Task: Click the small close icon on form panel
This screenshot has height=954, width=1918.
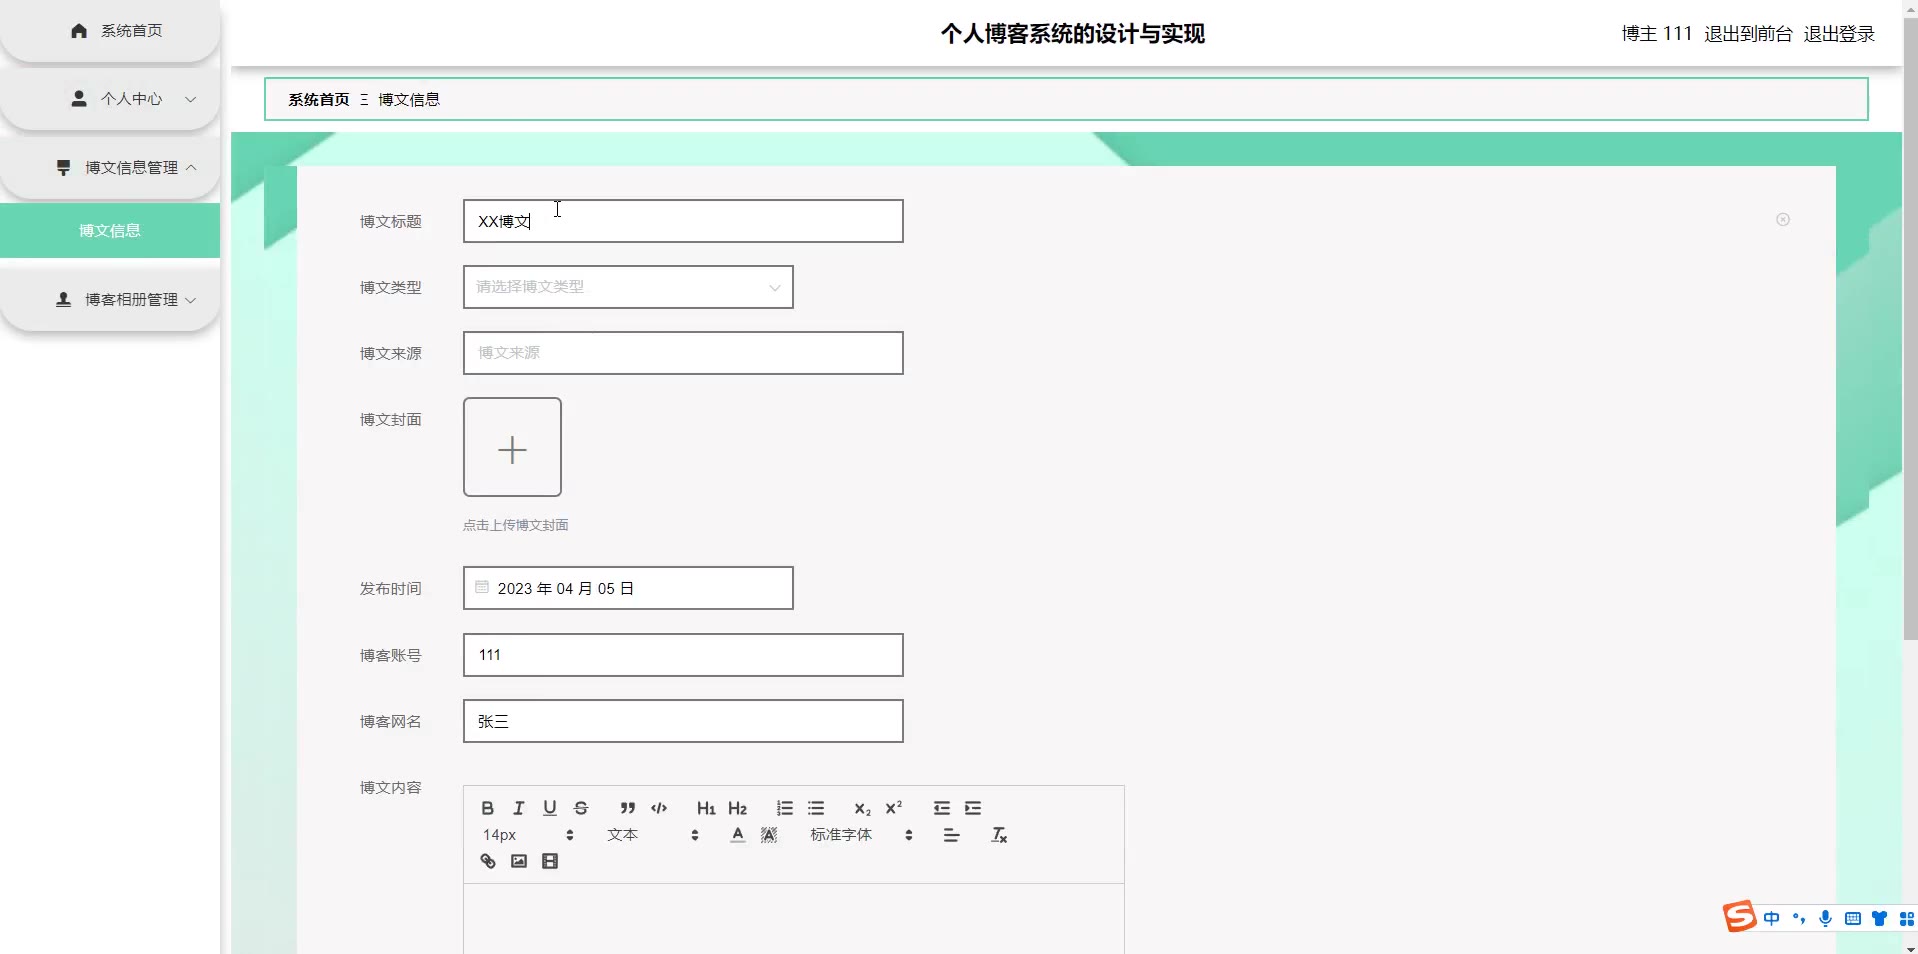Action: [x=1783, y=220]
